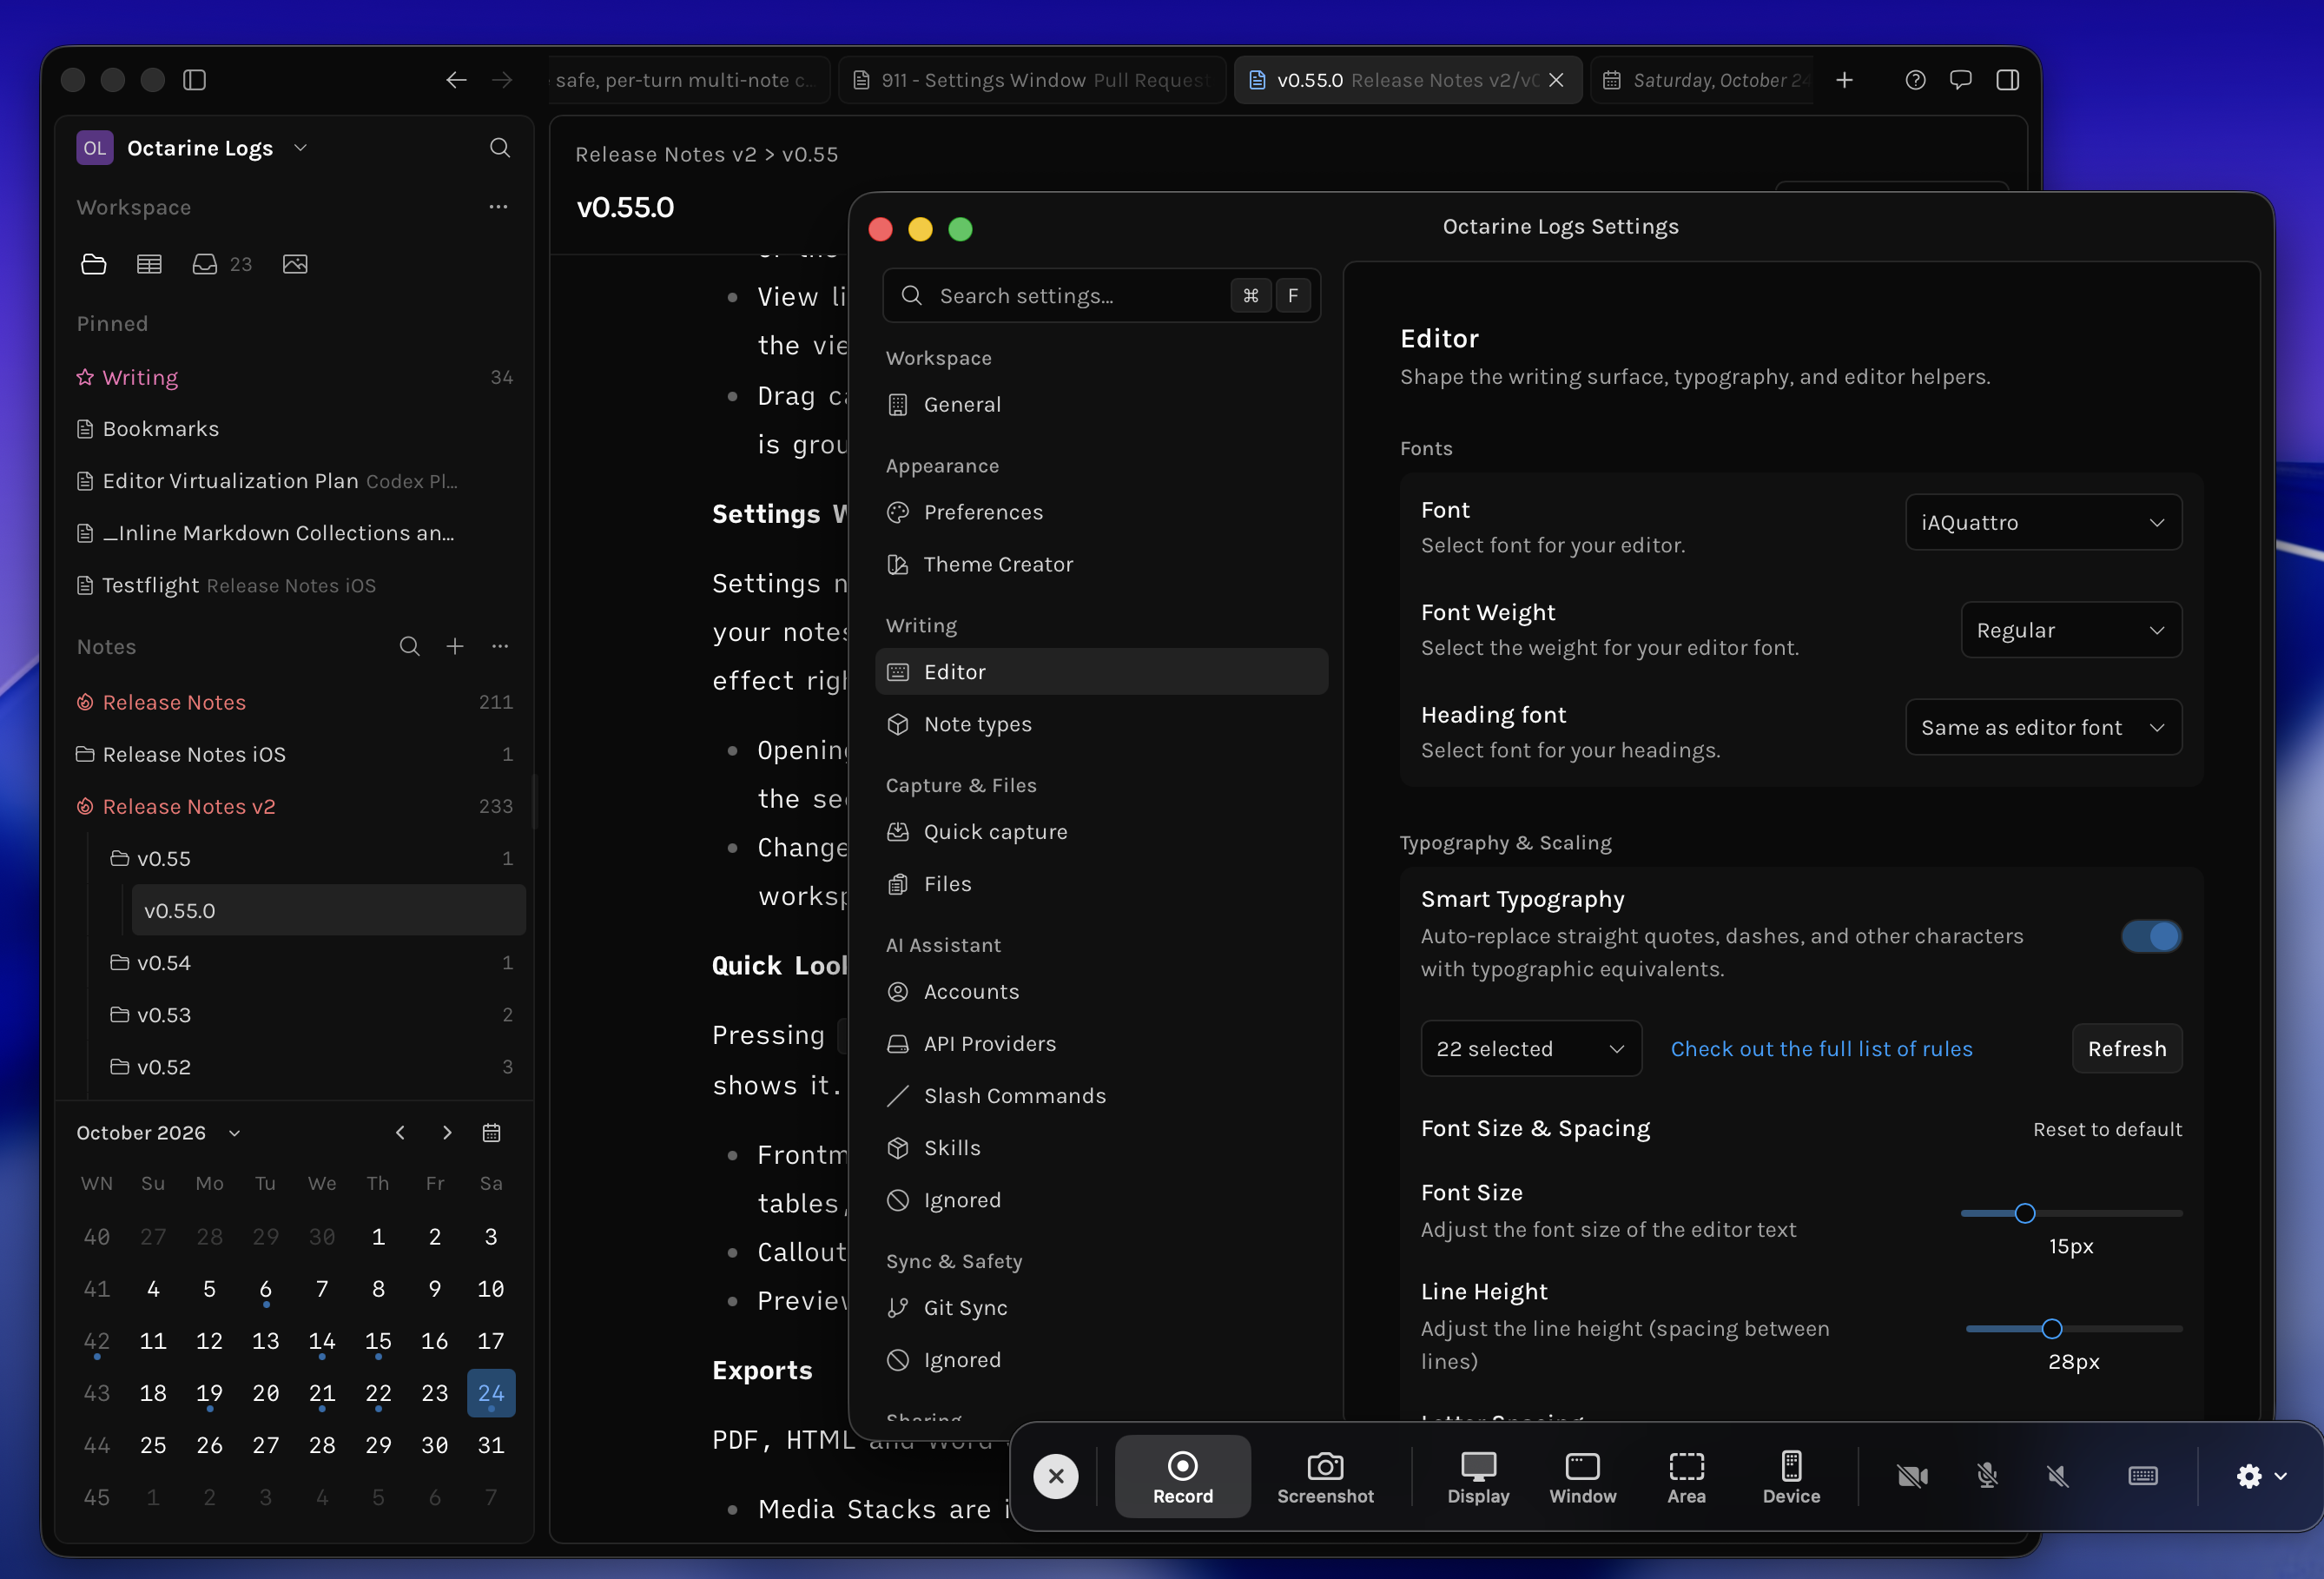Click the Refresh button
Image resolution: width=2324 pixels, height=1579 pixels.
(2127, 1048)
